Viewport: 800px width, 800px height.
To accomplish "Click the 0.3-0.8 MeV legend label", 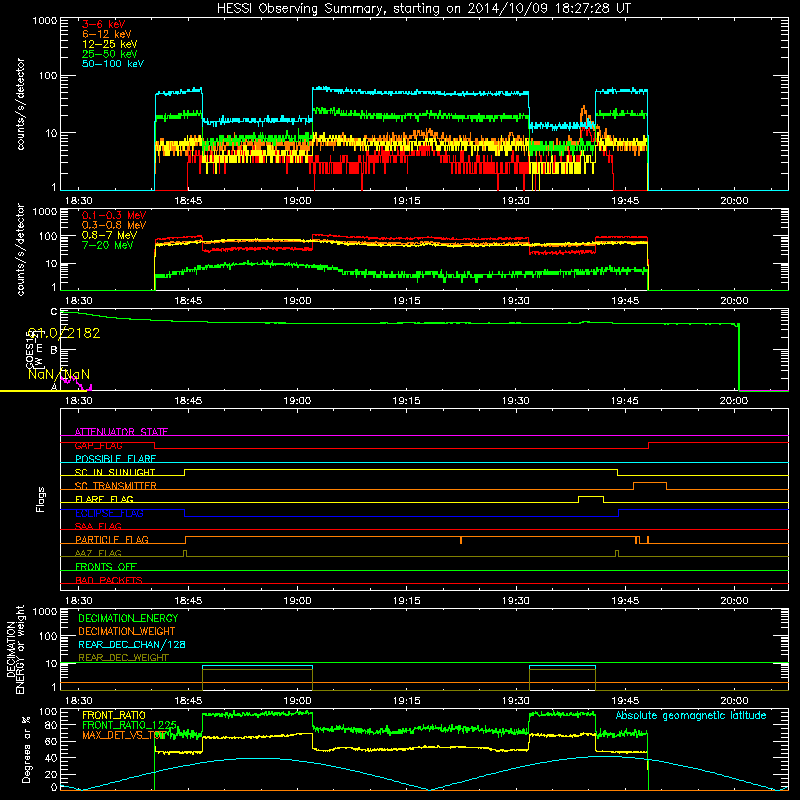I will point(114,225).
